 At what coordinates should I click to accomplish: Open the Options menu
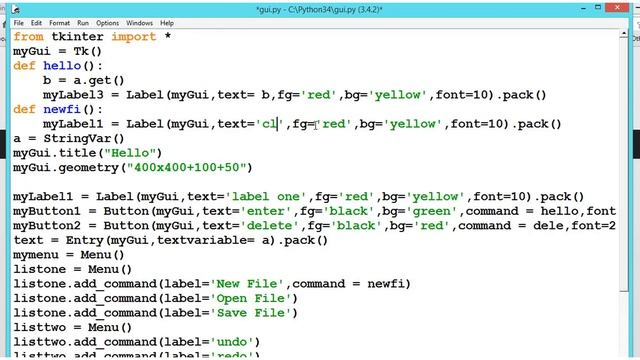click(x=107, y=23)
